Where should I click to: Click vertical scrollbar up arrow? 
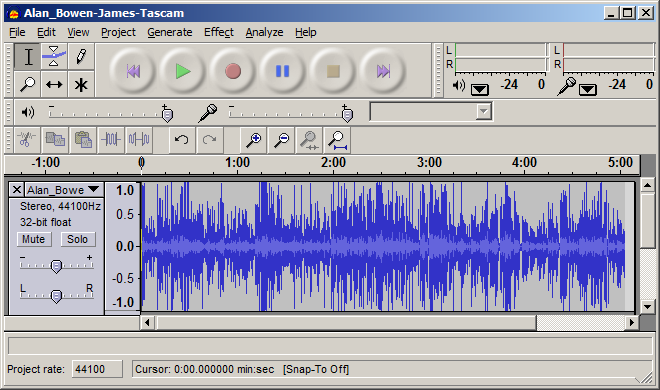pos(647,185)
